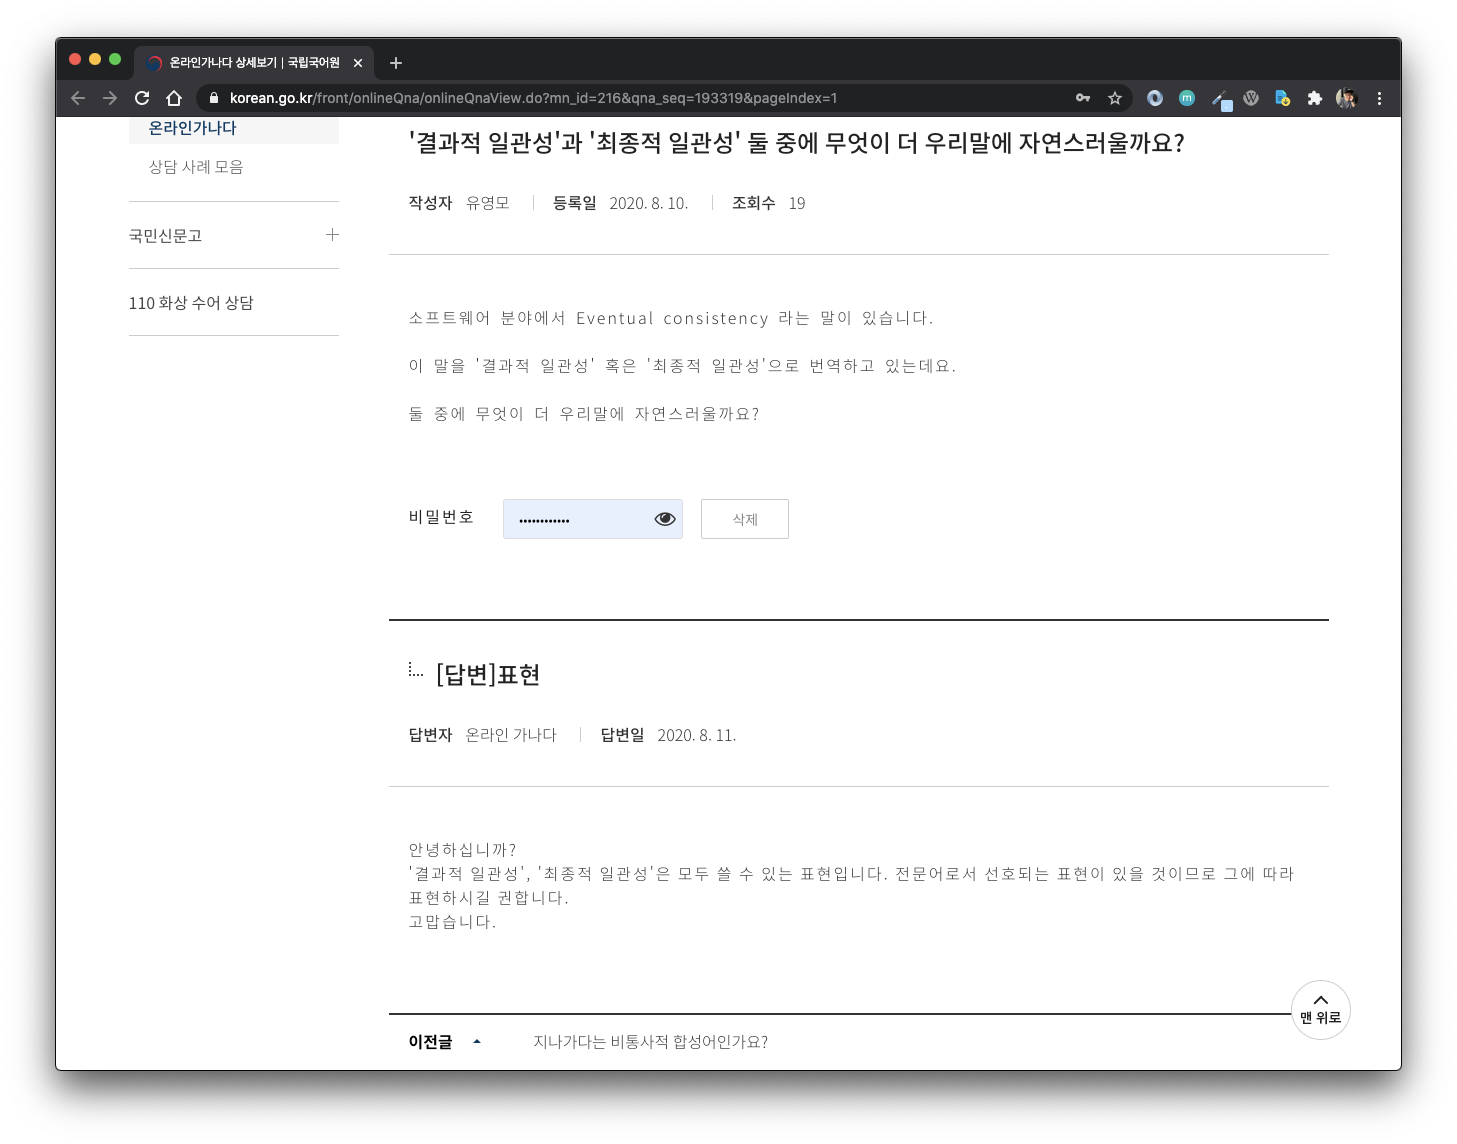Open the teal 'm' extension icon
Image resolution: width=1457 pixels, height=1144 pixels.
click(x=1187, y=98)
